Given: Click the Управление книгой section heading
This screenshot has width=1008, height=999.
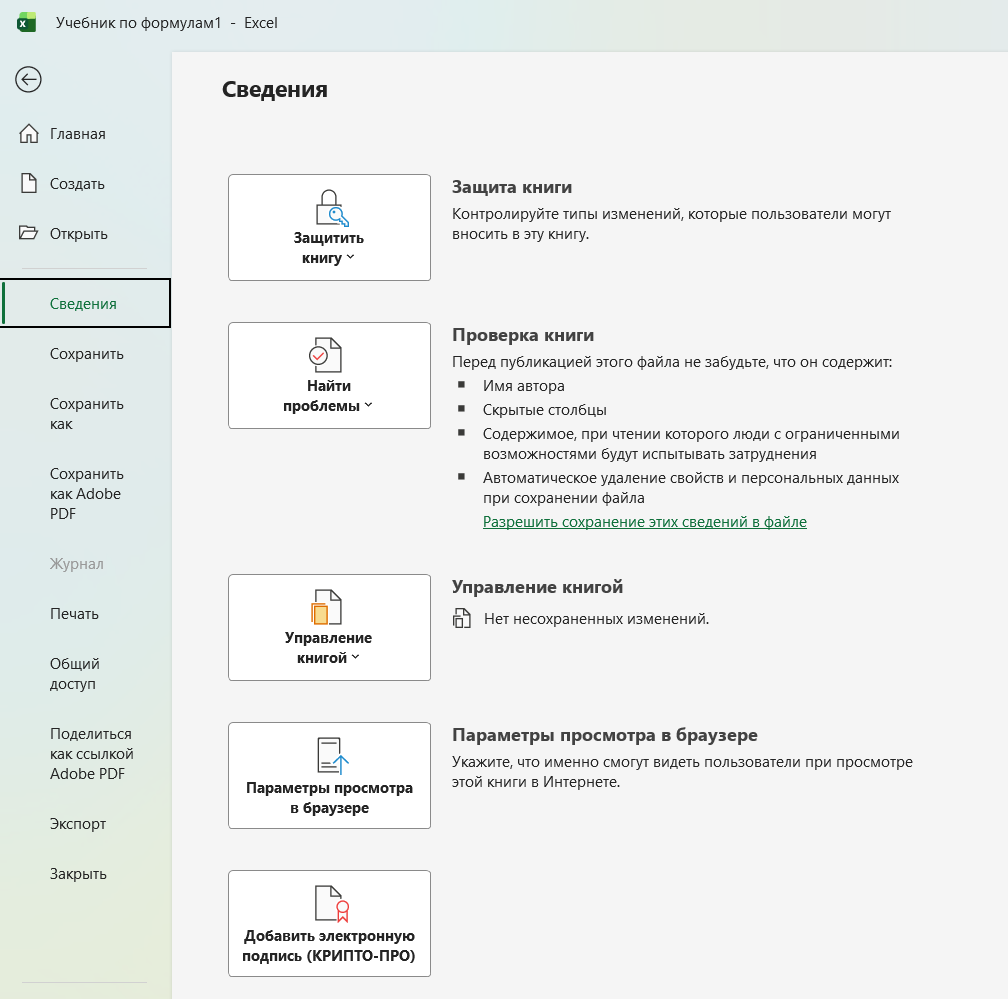Looking at the screenshot, I should [x=537, y=587].
